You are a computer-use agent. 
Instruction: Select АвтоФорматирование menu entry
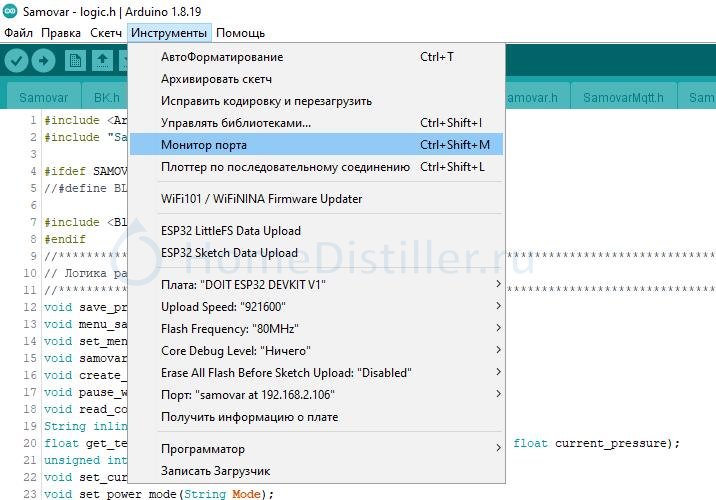click(x=316, y=57)
